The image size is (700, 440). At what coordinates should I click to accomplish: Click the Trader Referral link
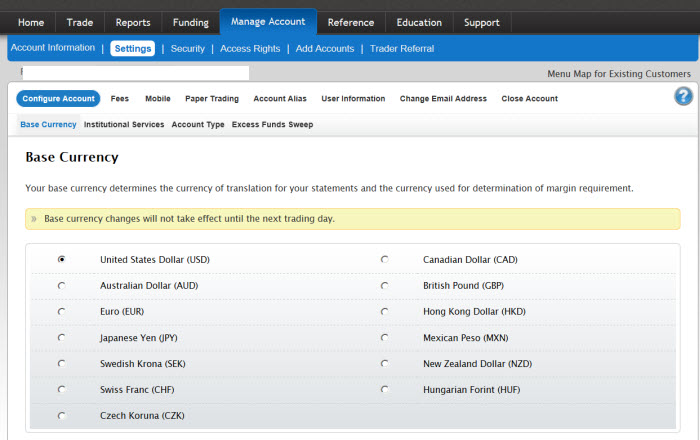tap(401, 48)
